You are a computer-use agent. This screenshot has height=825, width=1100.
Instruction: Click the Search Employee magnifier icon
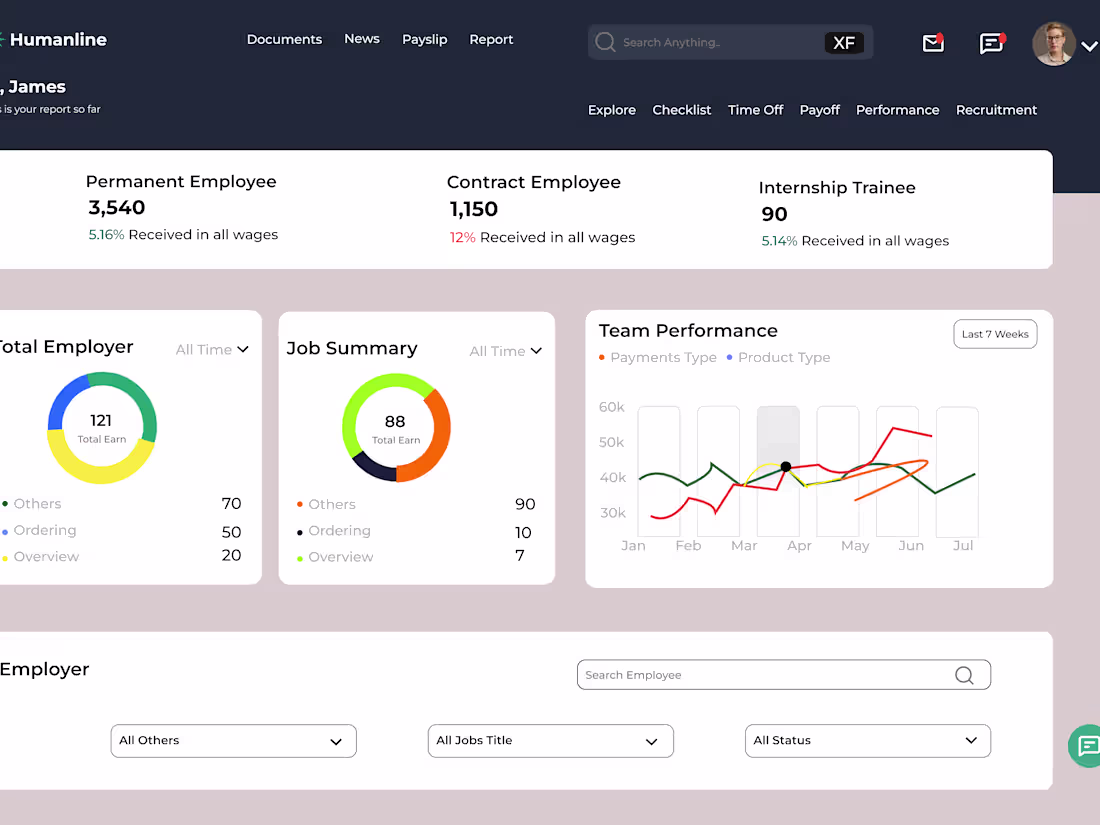(965, 675)
